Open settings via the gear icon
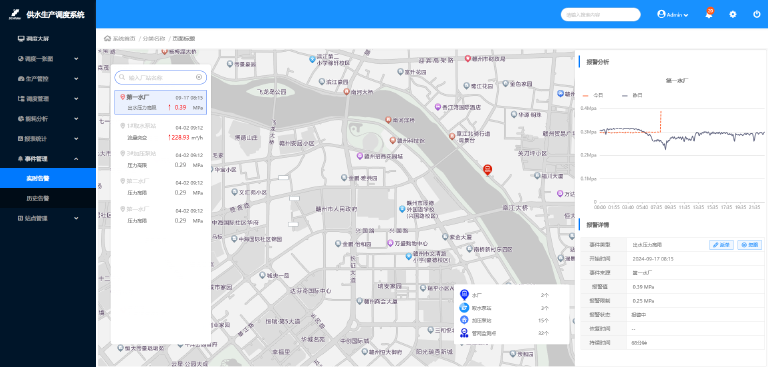Image resolution: width=768 pixels, height=367 pixels. pos(733,14)
